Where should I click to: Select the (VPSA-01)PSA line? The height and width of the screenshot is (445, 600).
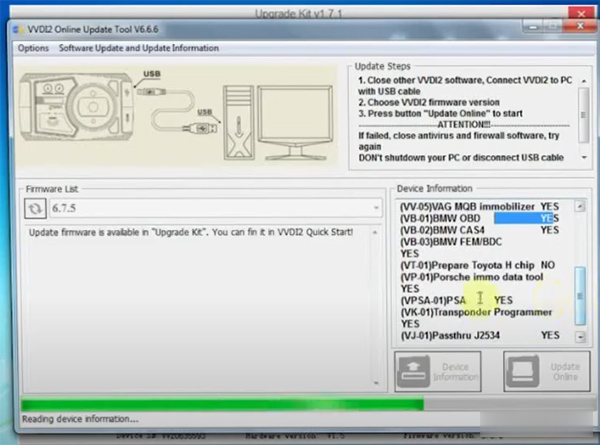(x=456, y=300)
